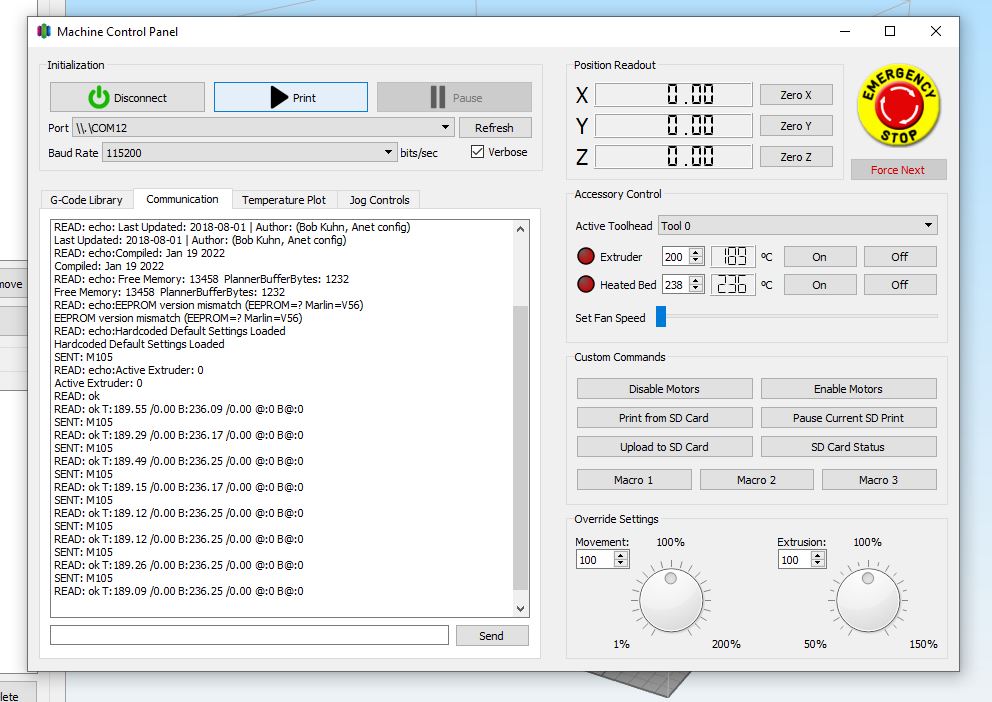Click the Set Fan Speed slider

796,318
